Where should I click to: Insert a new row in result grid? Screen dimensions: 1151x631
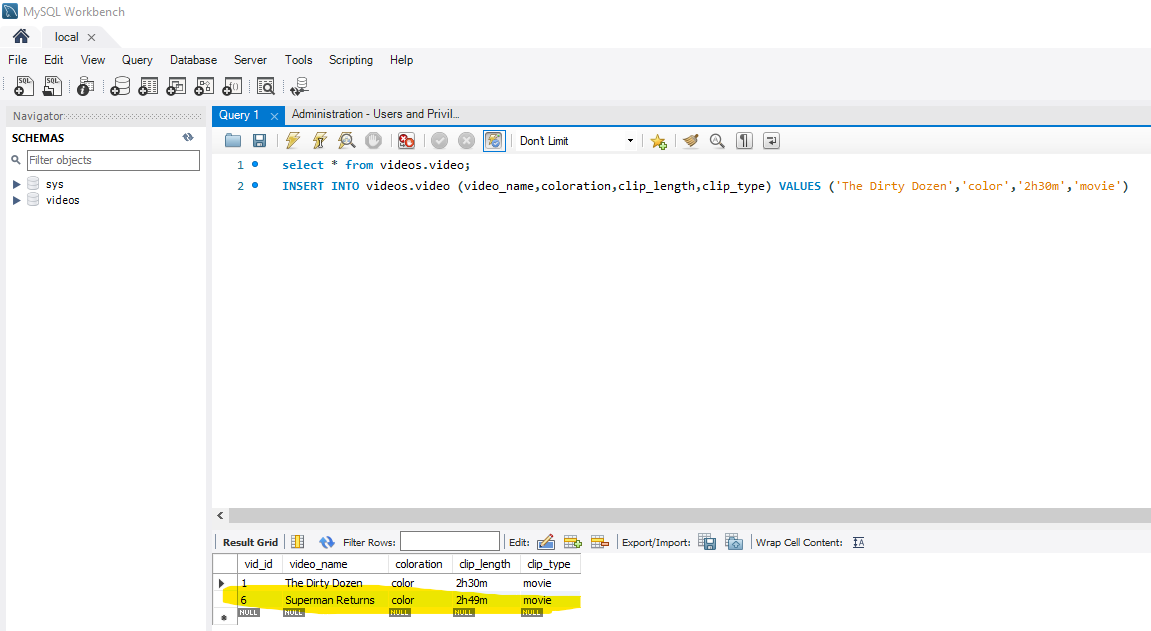573,542
